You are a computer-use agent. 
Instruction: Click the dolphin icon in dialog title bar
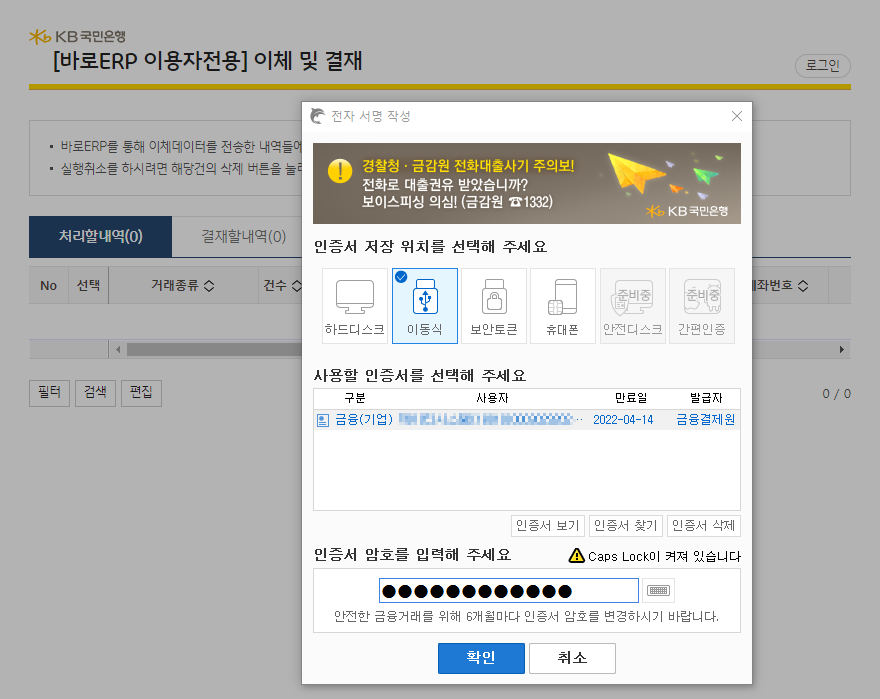318,116
